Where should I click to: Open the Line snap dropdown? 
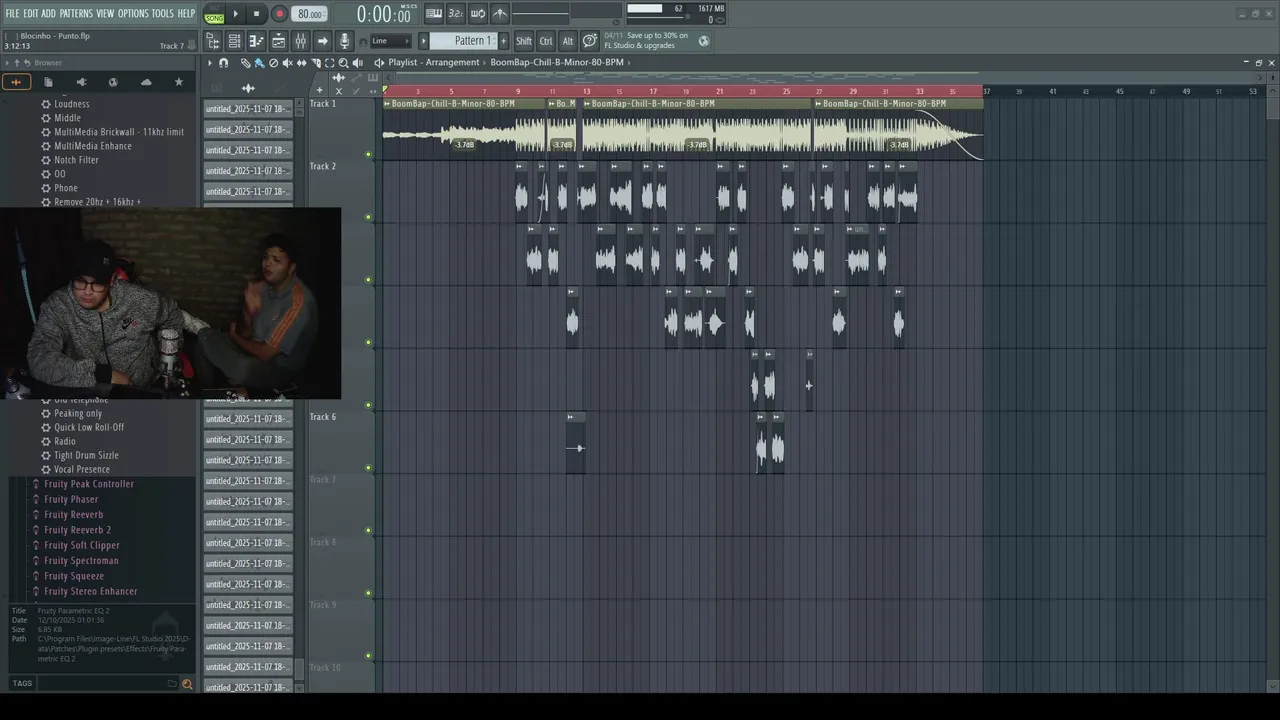[x=390, y=41]
